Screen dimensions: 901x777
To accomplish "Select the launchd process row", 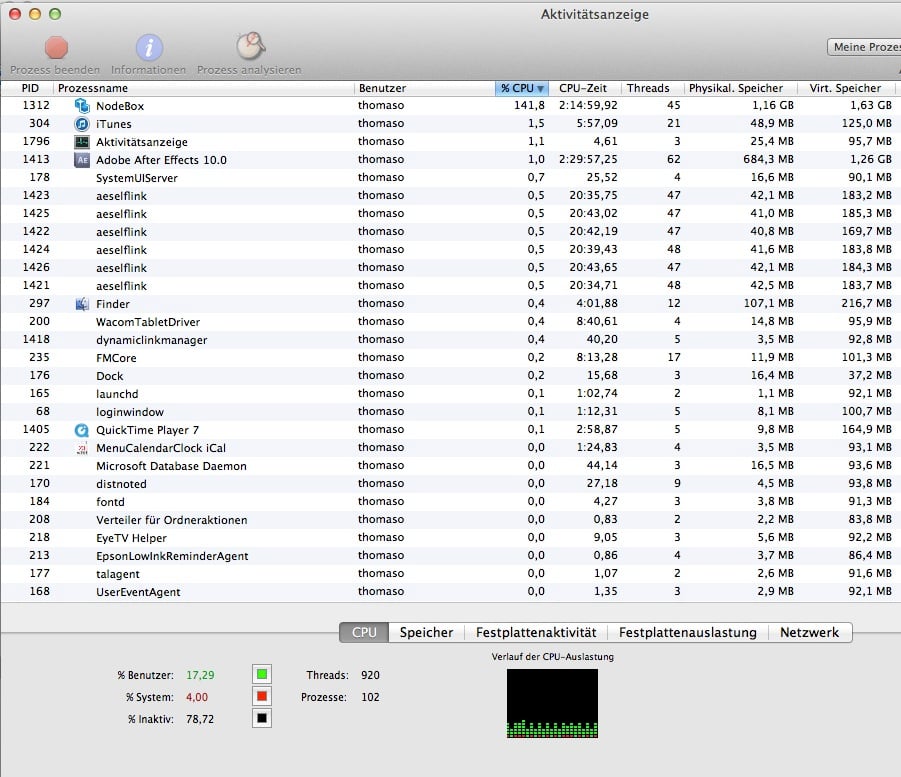I will click(448, 394).
